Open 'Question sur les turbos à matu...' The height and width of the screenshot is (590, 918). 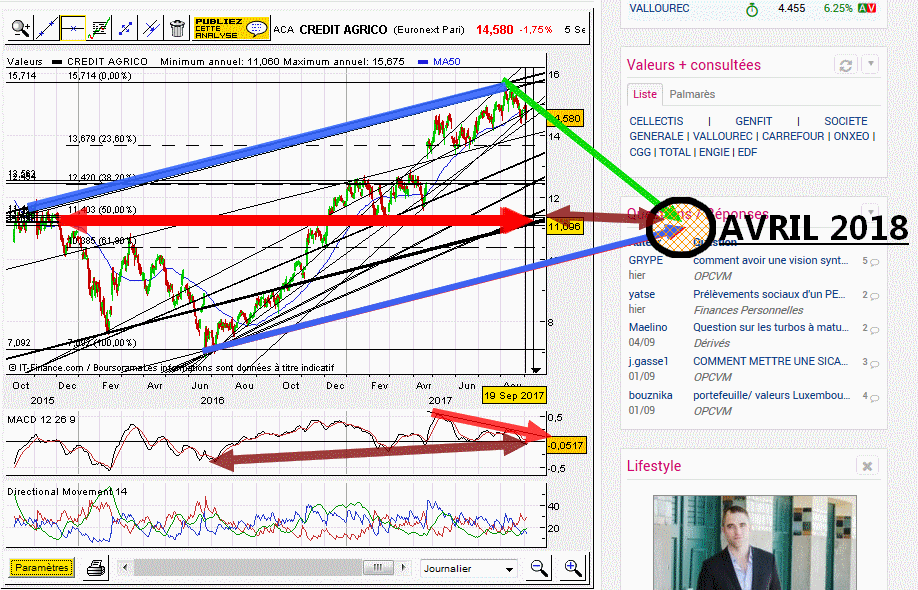pyautogui.click(x=771, y=327)
